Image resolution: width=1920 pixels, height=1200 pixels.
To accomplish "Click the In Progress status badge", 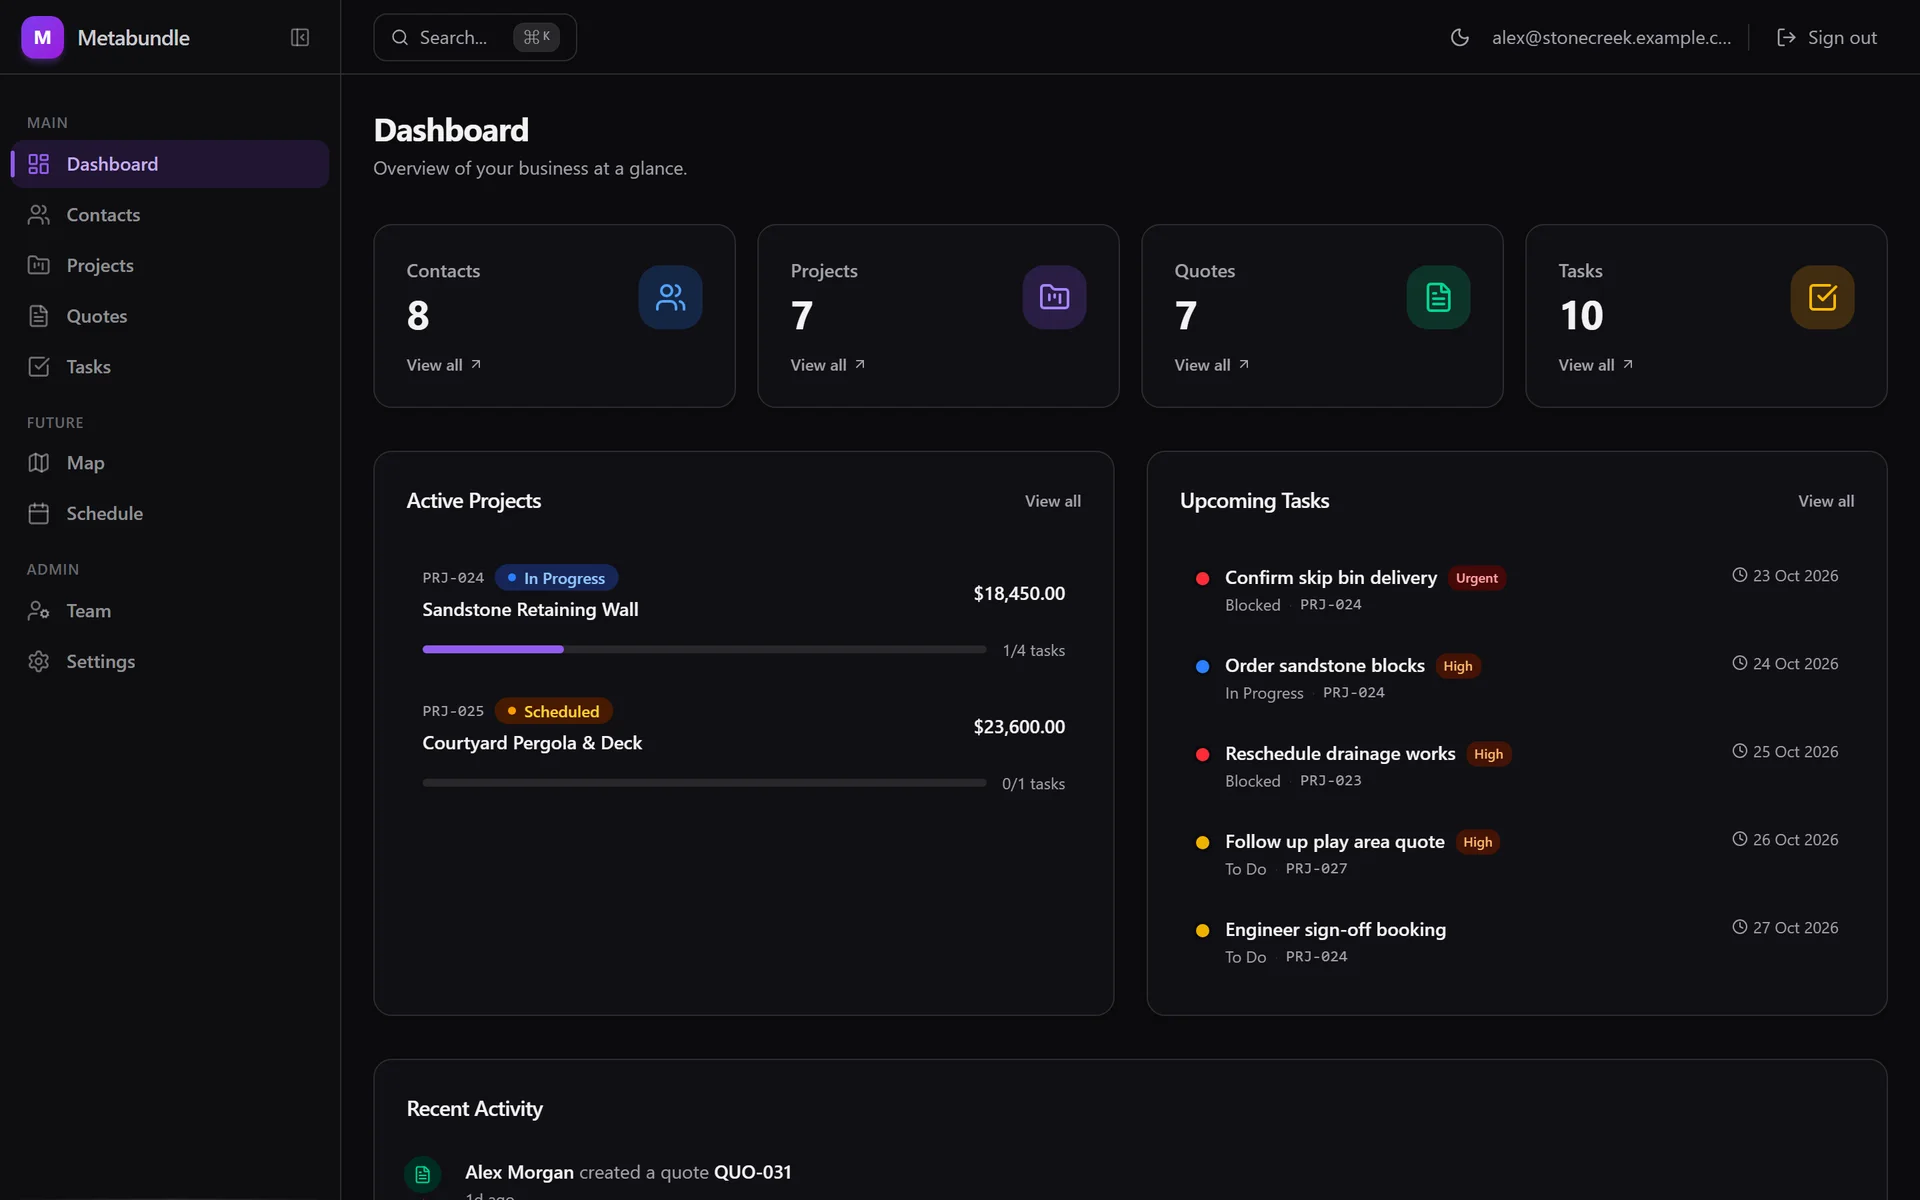I will 556,578.
